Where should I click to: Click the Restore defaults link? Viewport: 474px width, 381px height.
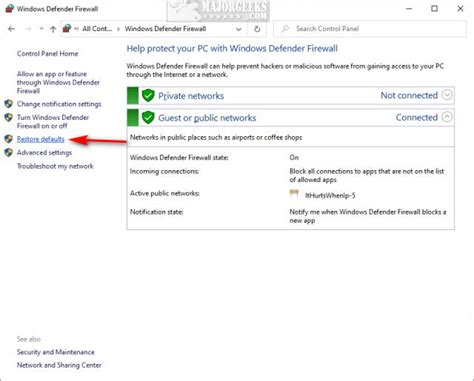41,139
